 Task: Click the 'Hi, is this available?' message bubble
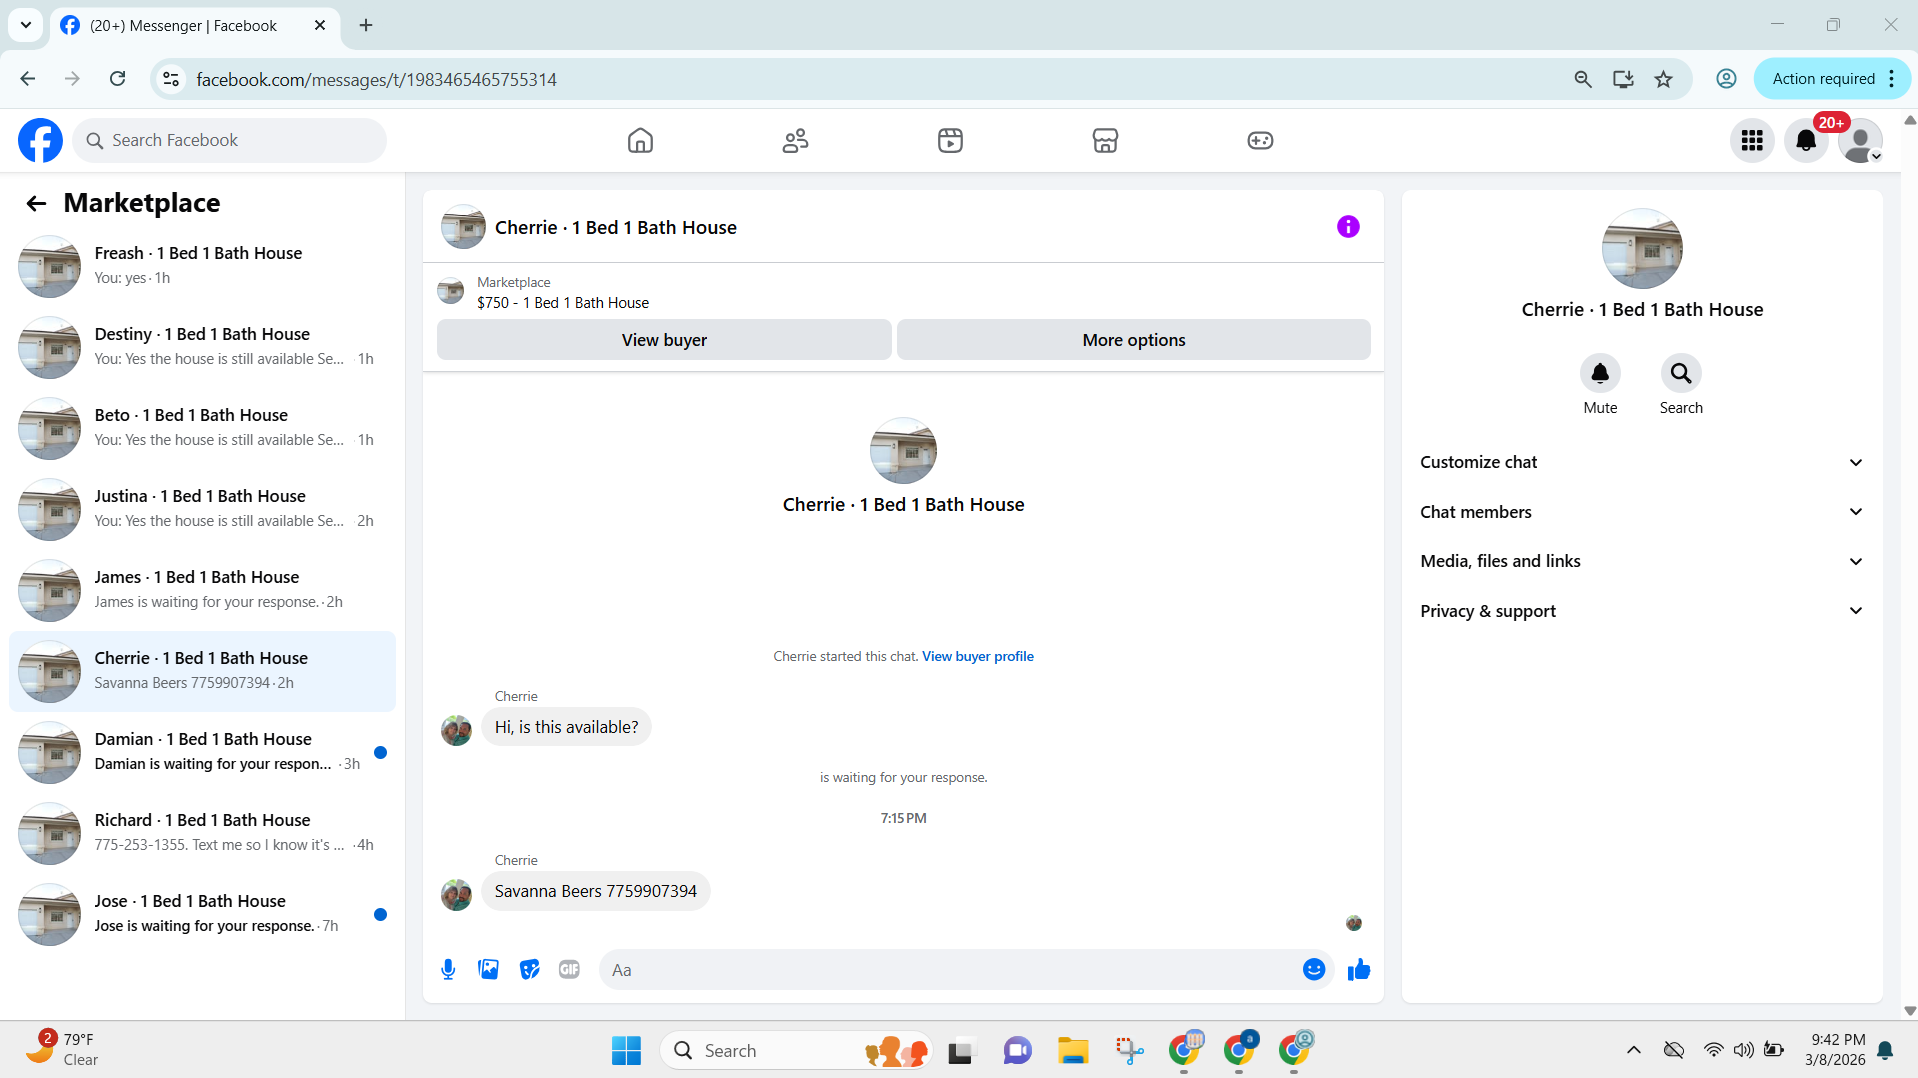[566, 727]
